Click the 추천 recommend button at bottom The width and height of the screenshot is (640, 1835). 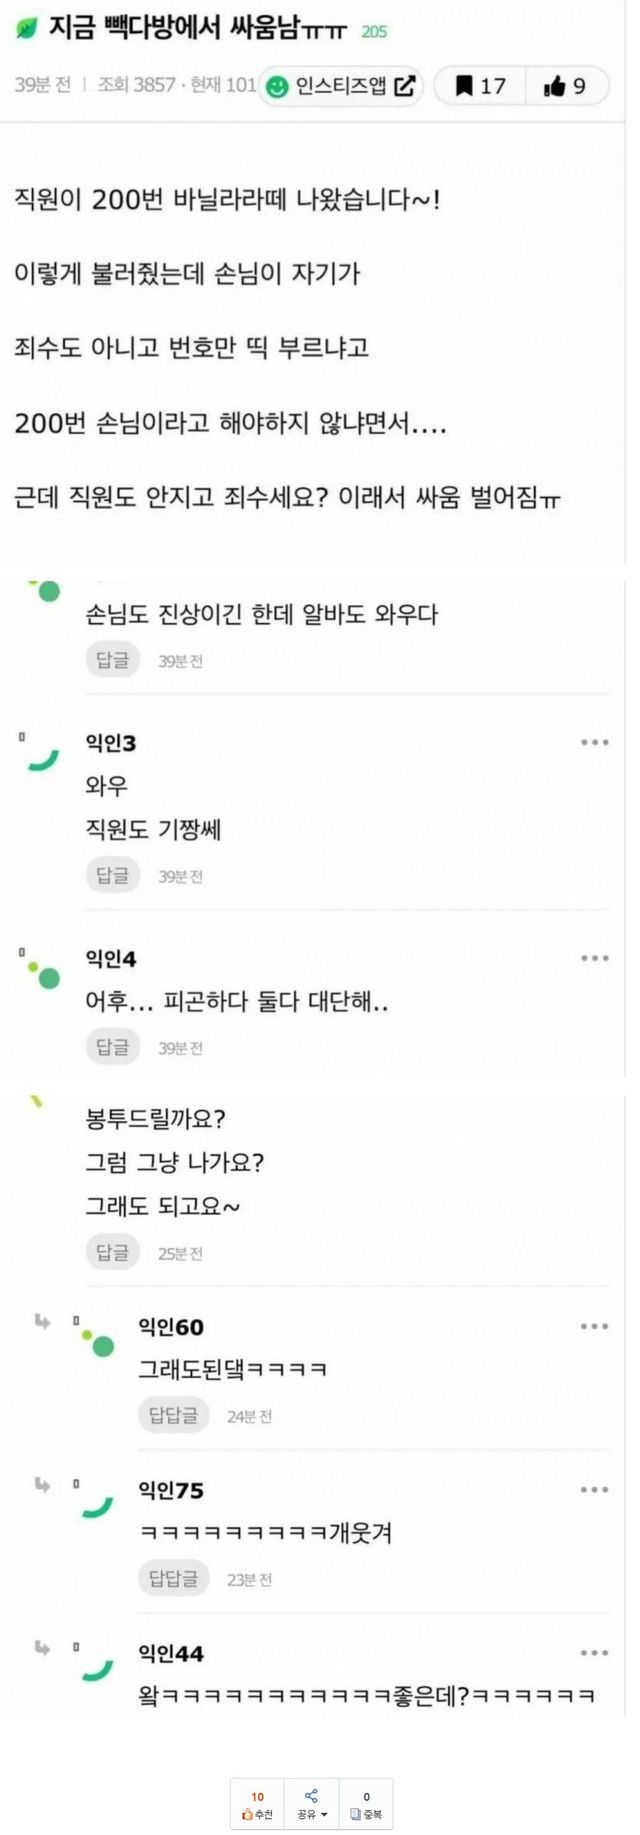tap(257, 1805)
